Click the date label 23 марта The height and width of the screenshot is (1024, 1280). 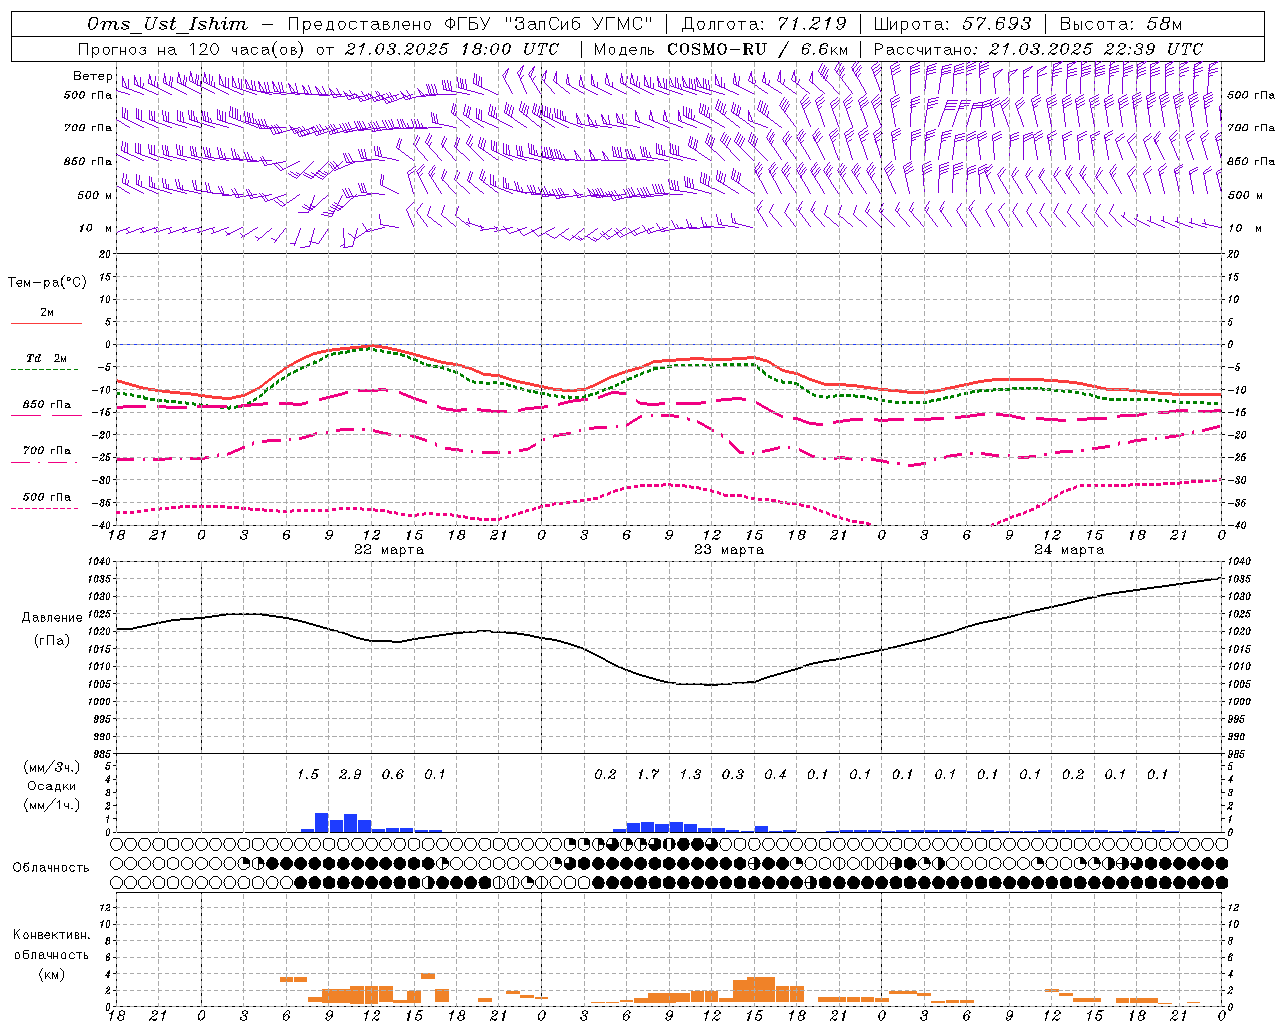point(729,550)
